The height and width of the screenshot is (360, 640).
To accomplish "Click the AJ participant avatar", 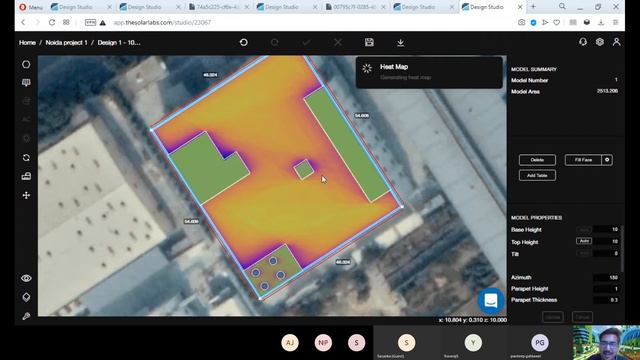I will [x=290, y=342].
